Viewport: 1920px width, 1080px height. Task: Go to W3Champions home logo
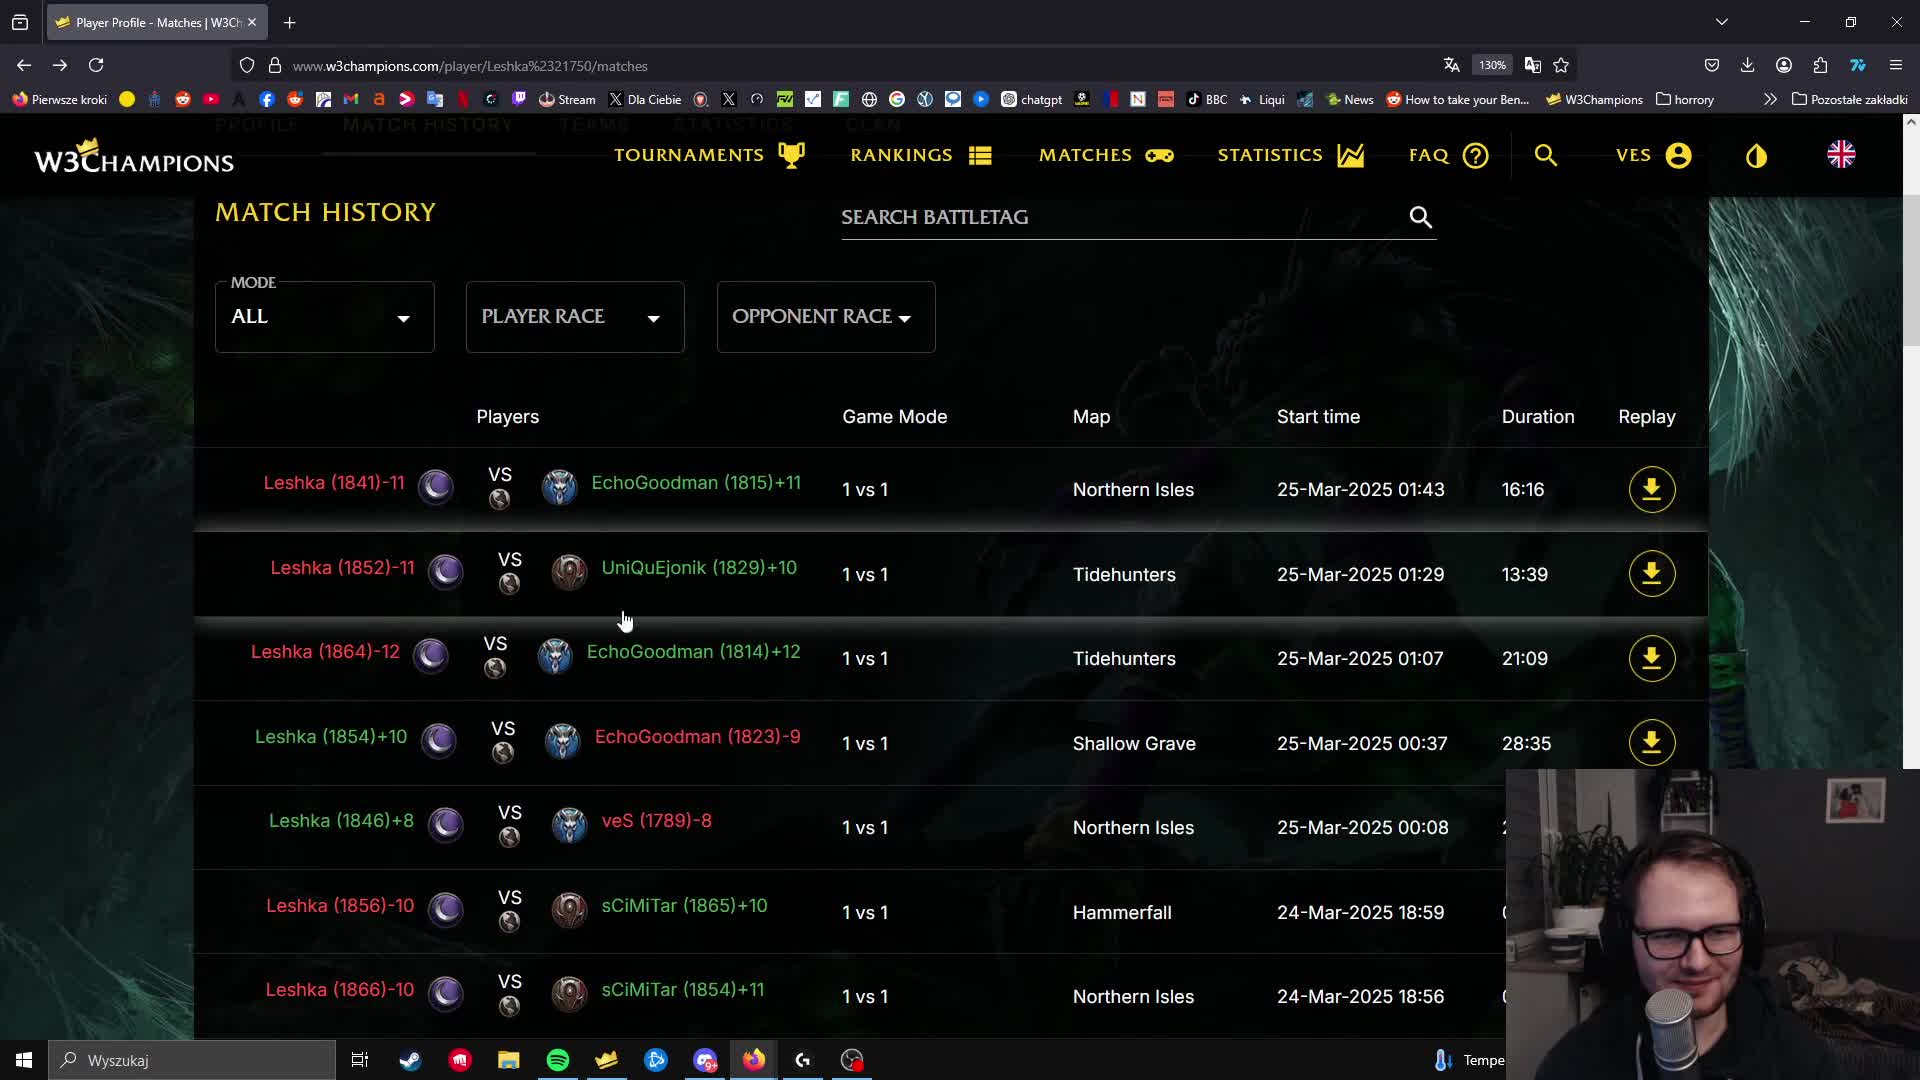click(134, 156)
